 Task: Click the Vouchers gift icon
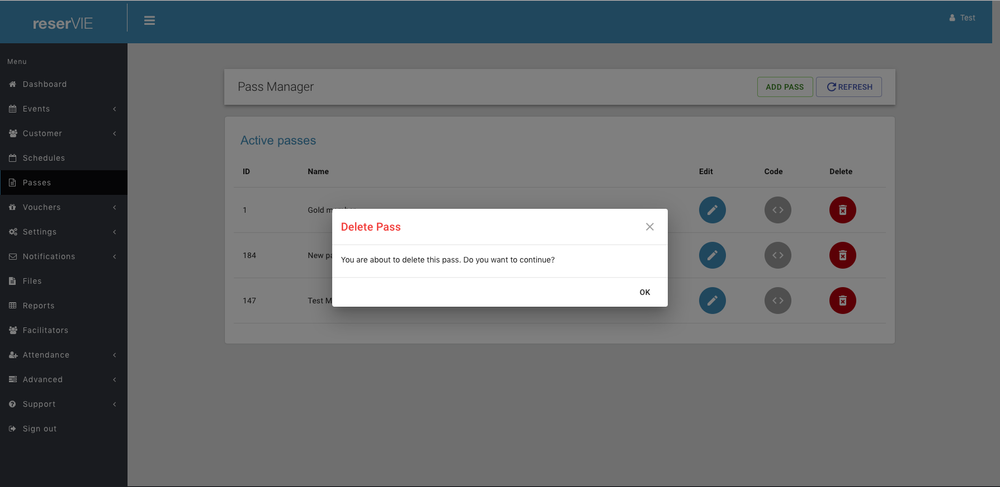12,207
